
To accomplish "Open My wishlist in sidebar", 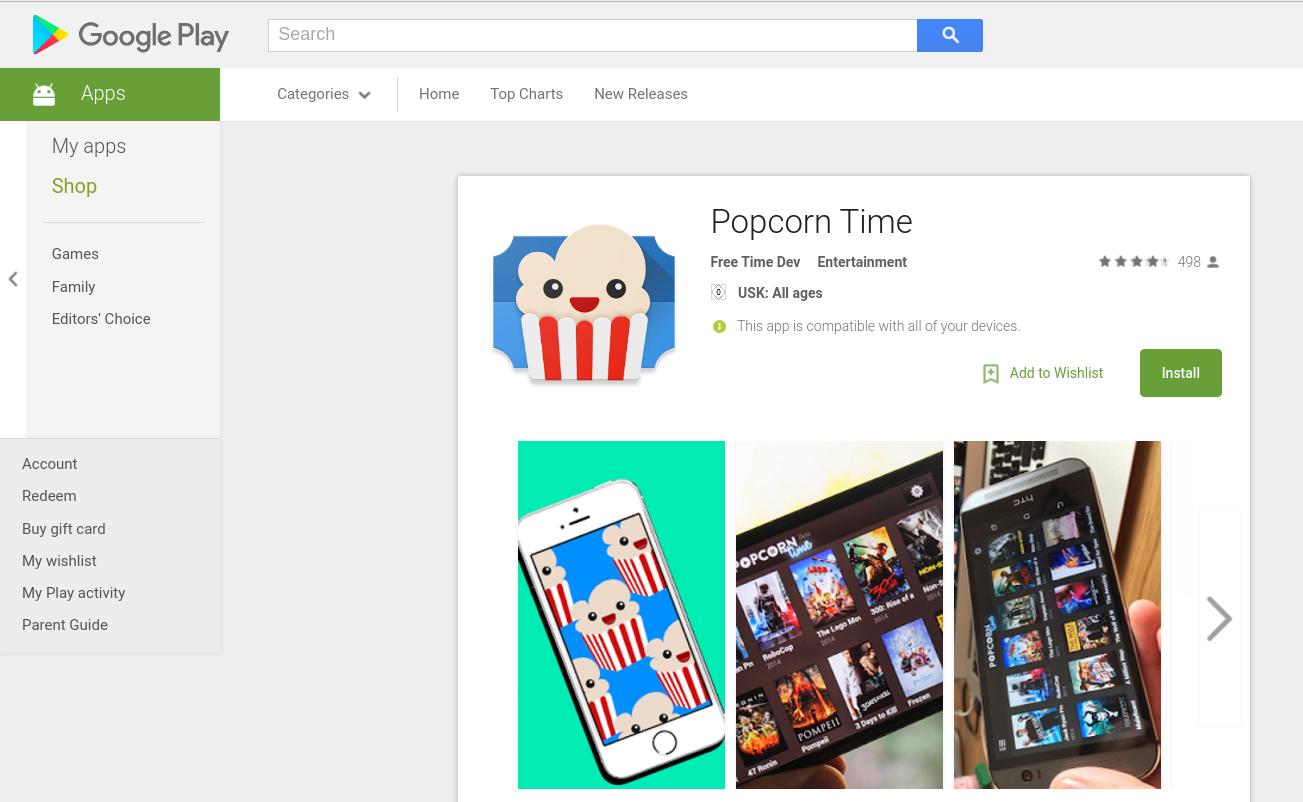I will point(59,561).
